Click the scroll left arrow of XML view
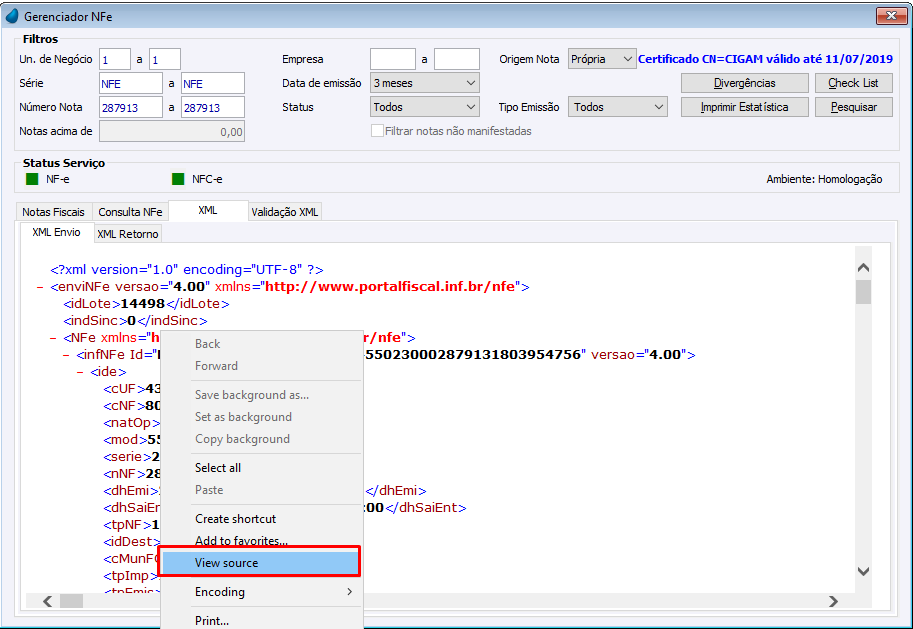The width and height of the screenshot is (913, 629). (48, 600)
